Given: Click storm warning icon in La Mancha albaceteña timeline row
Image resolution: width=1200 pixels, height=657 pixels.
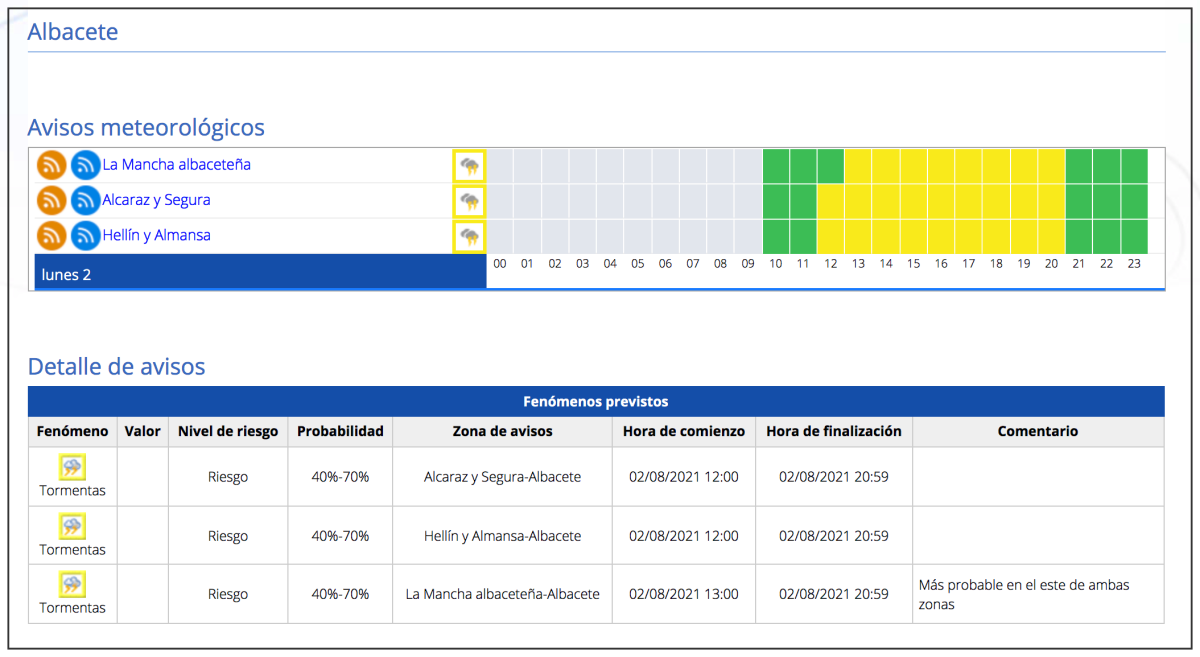Looking at the screenshot, I should (469, 165).
